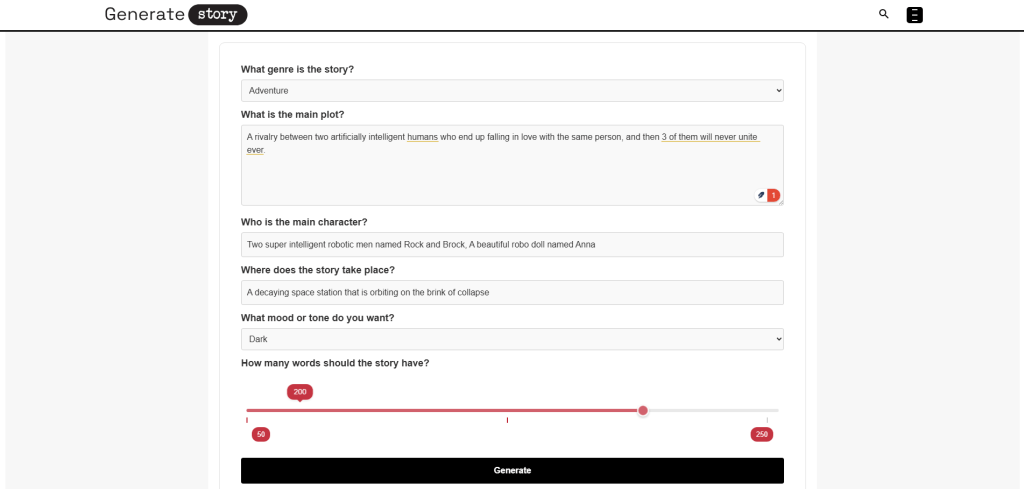Click the slider track's middle tick mark

(x=507, y=420)
